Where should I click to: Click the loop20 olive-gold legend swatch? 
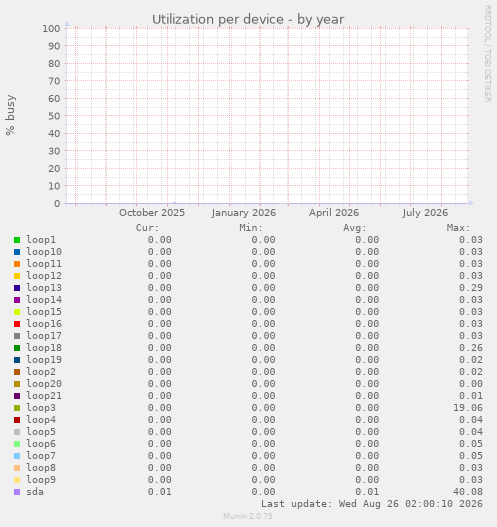(x=17, y=384)
